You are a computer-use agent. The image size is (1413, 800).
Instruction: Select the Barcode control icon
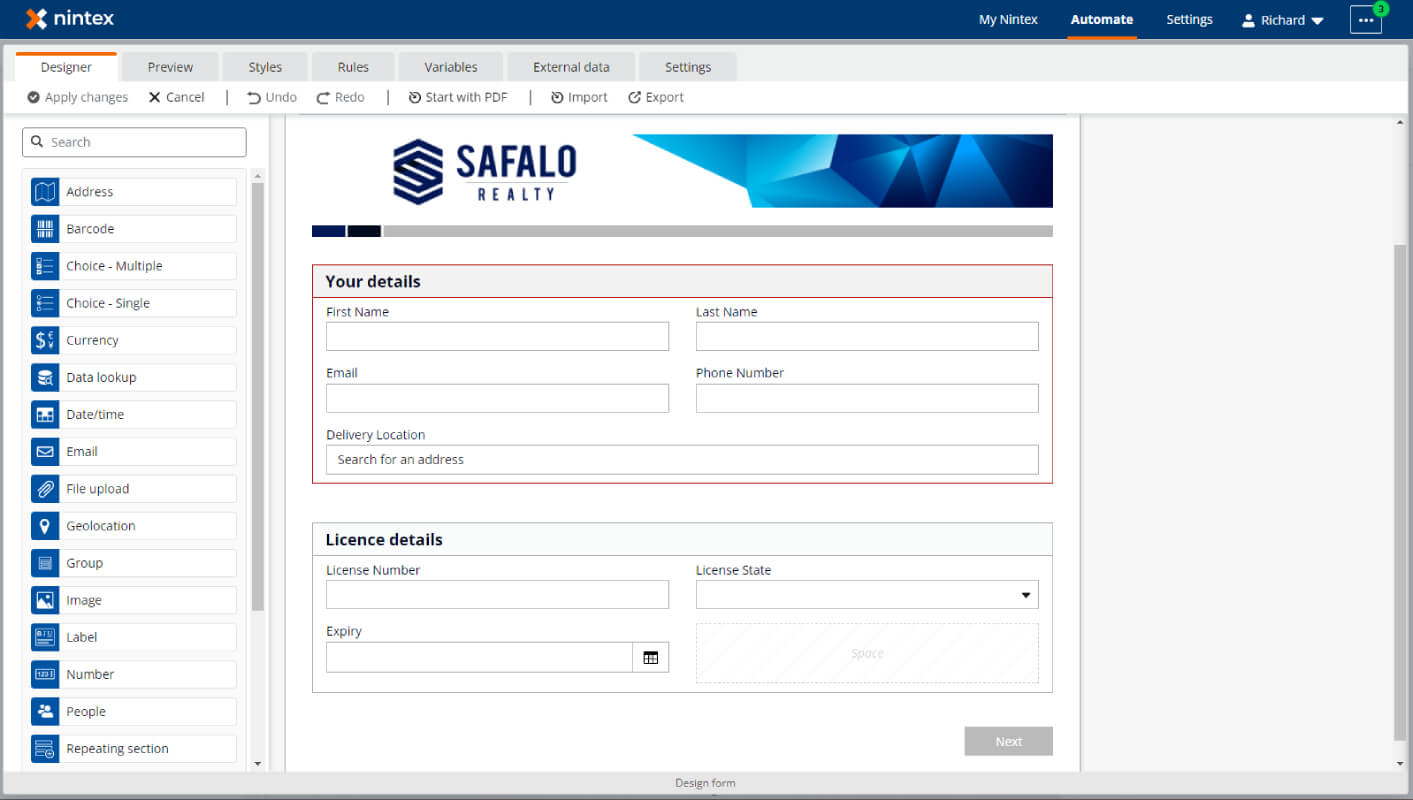pyautogui.click(x=45, y=229)
